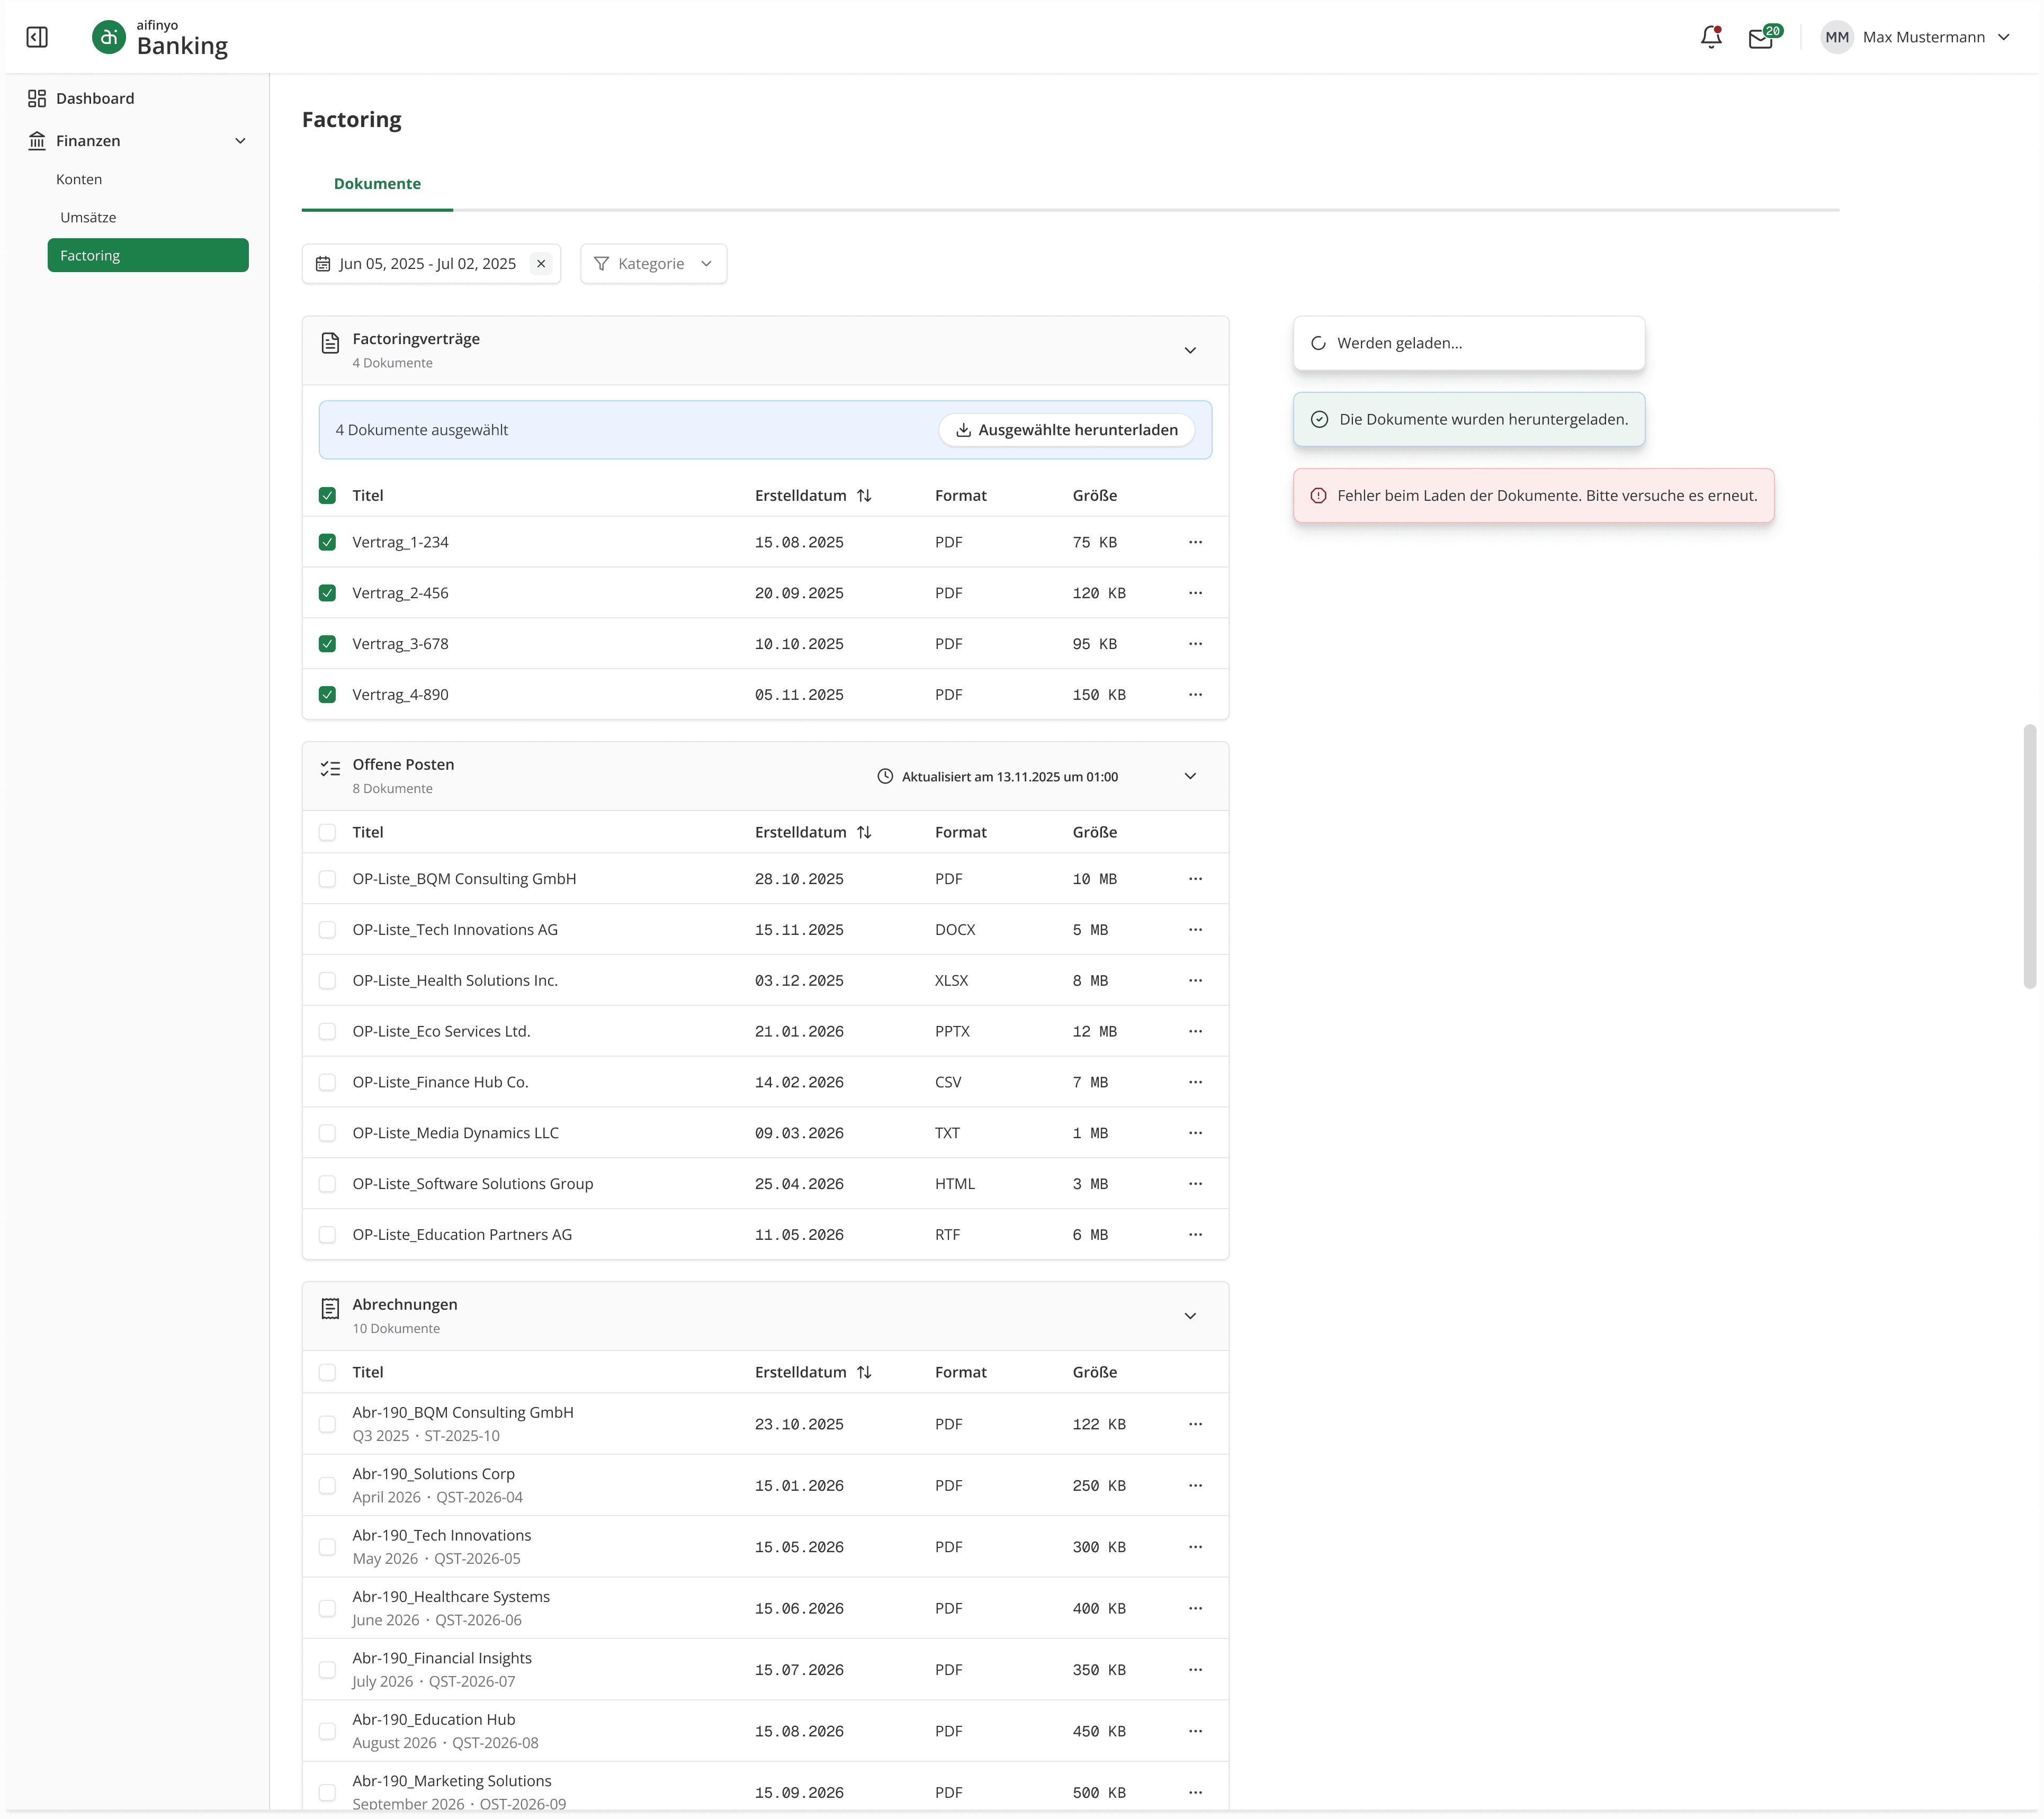Sort Factoringverträge by Erstelldatum arrows
The image size is (2044, 1819).
pyautogui.click(x=864, y=496)
